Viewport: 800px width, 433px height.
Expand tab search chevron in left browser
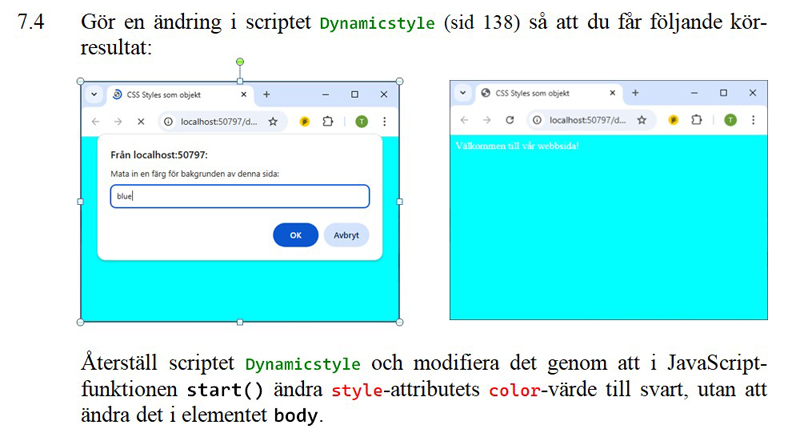click(x=94, y=95)
